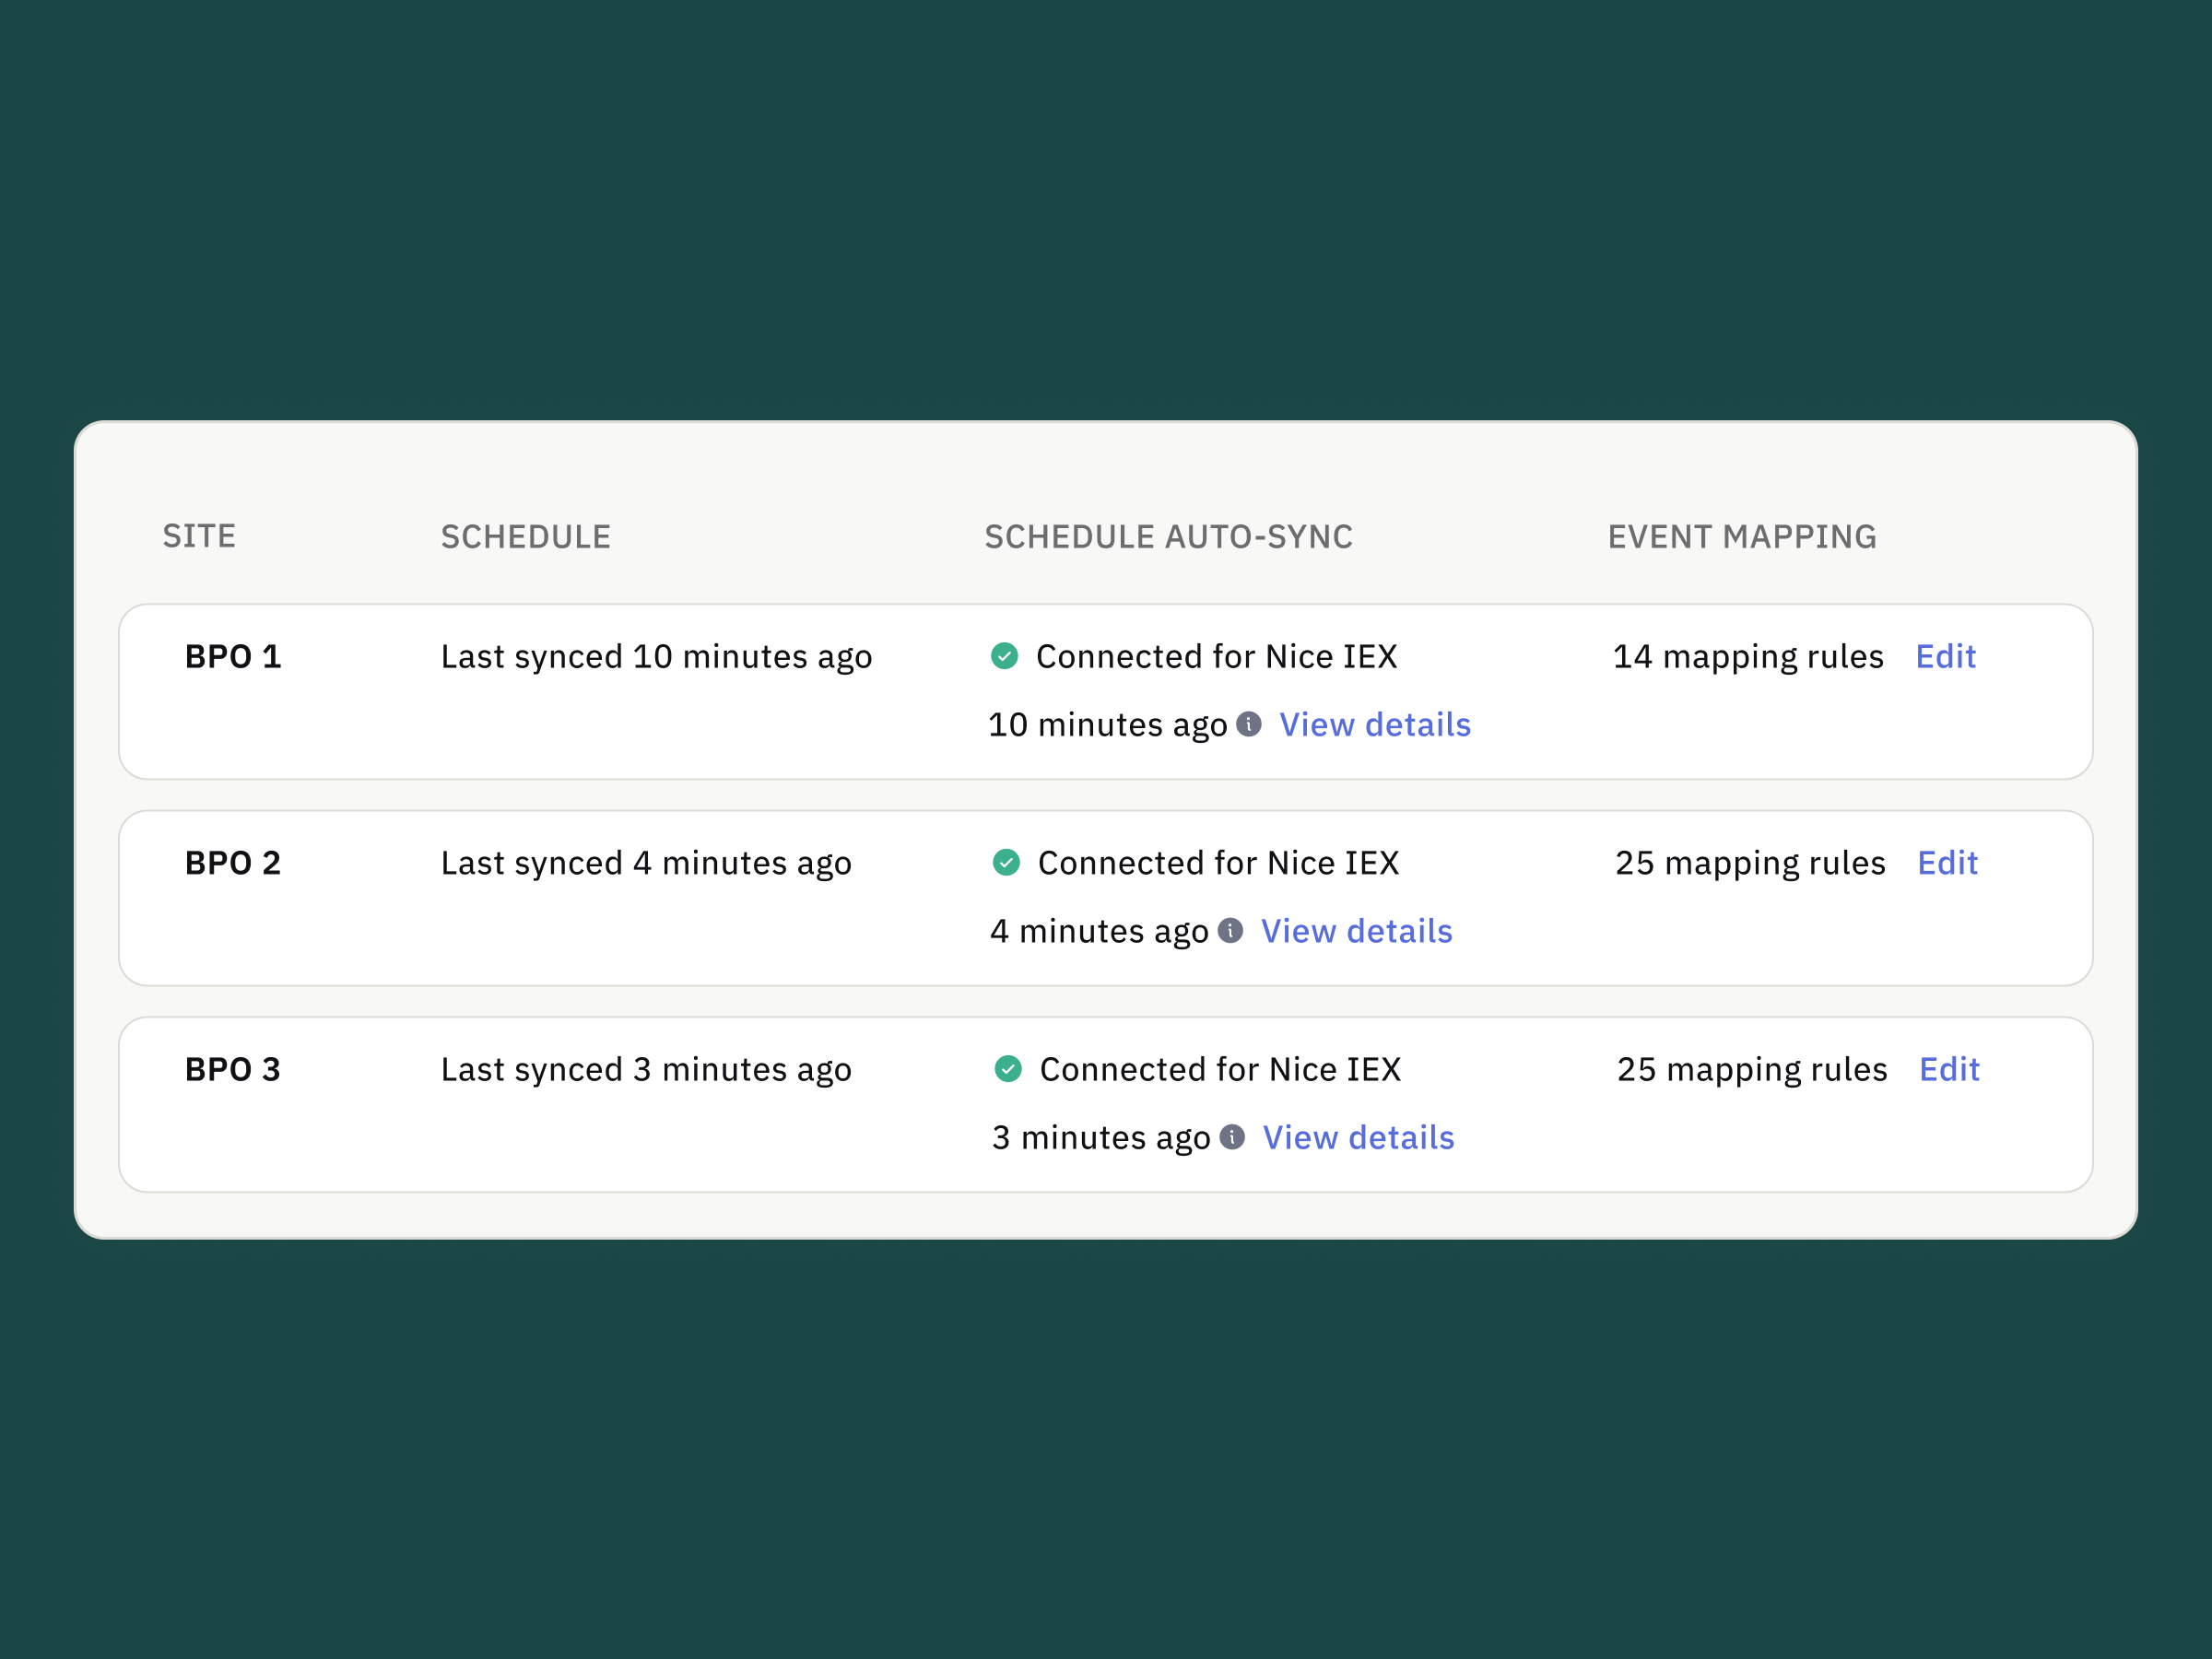
Task: Click the Site column header
Action: (x=199, y=536)
